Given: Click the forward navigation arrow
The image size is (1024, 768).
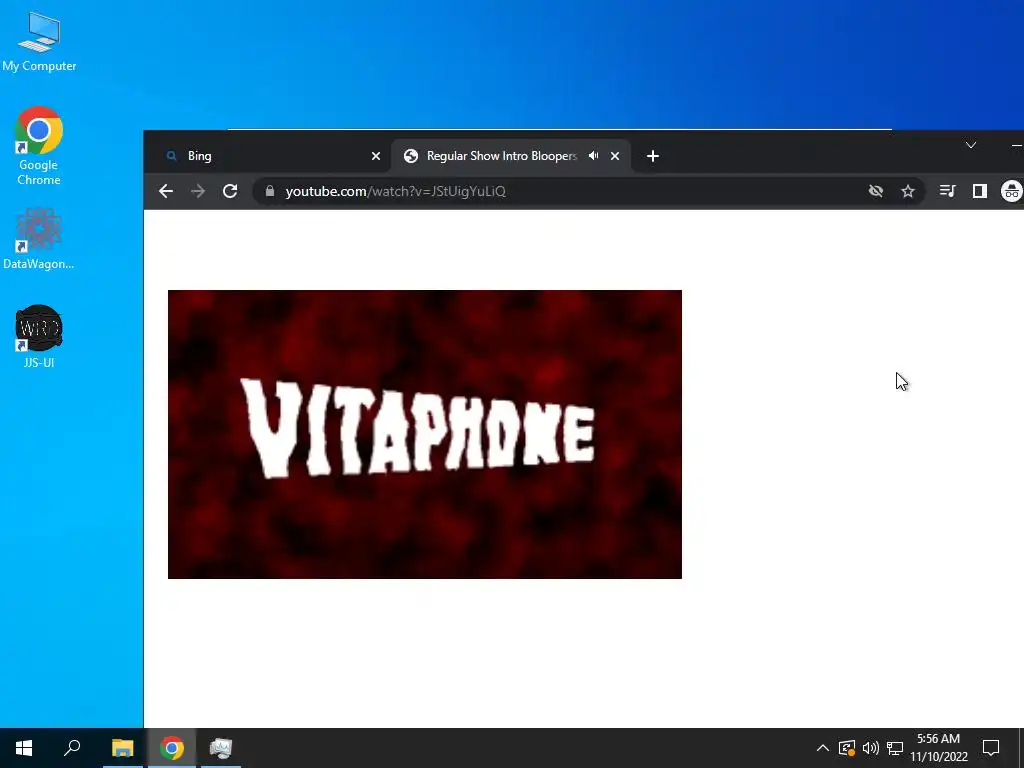Looking at the screenshot, I should 198,191.
